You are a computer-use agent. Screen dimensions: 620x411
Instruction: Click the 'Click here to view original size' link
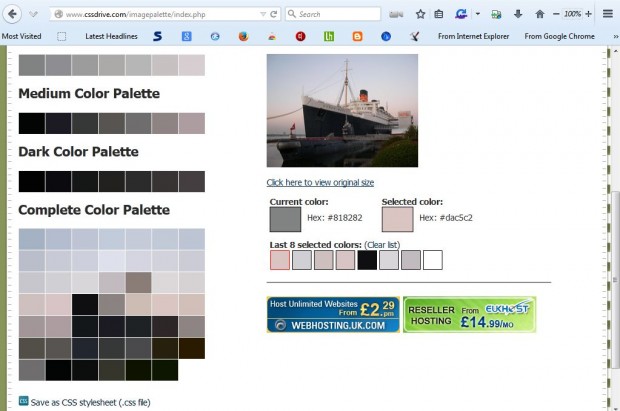tap(320, 182)
